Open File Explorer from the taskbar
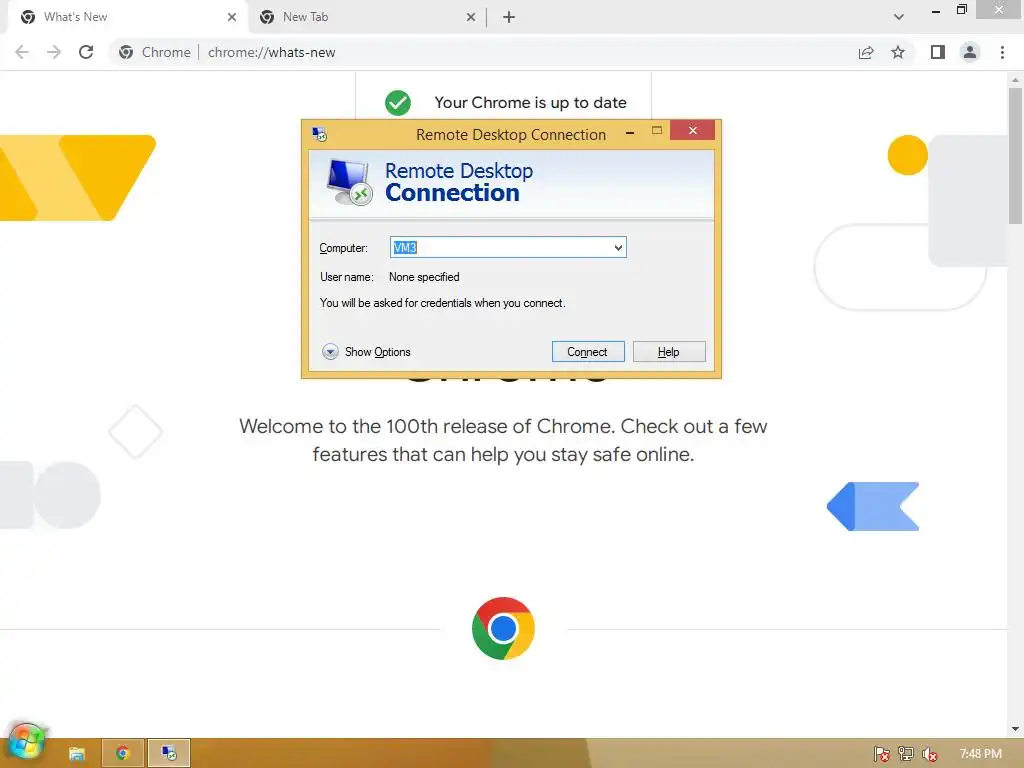 (76, 754)
